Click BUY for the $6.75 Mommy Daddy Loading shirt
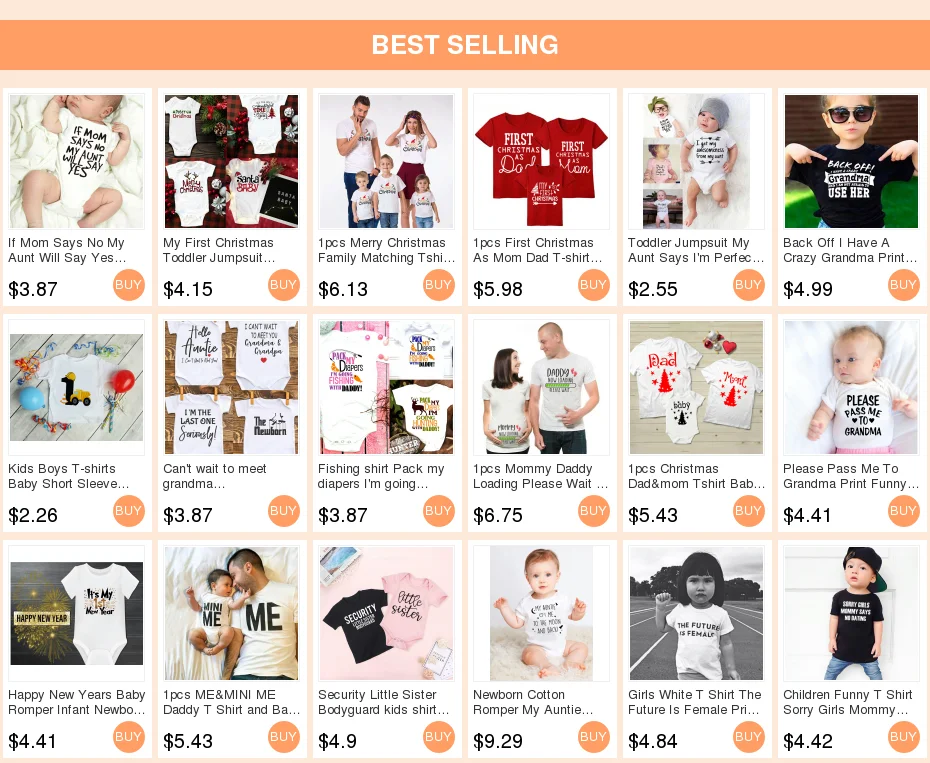This screenshot has width=930, height=763. [594, 511]
